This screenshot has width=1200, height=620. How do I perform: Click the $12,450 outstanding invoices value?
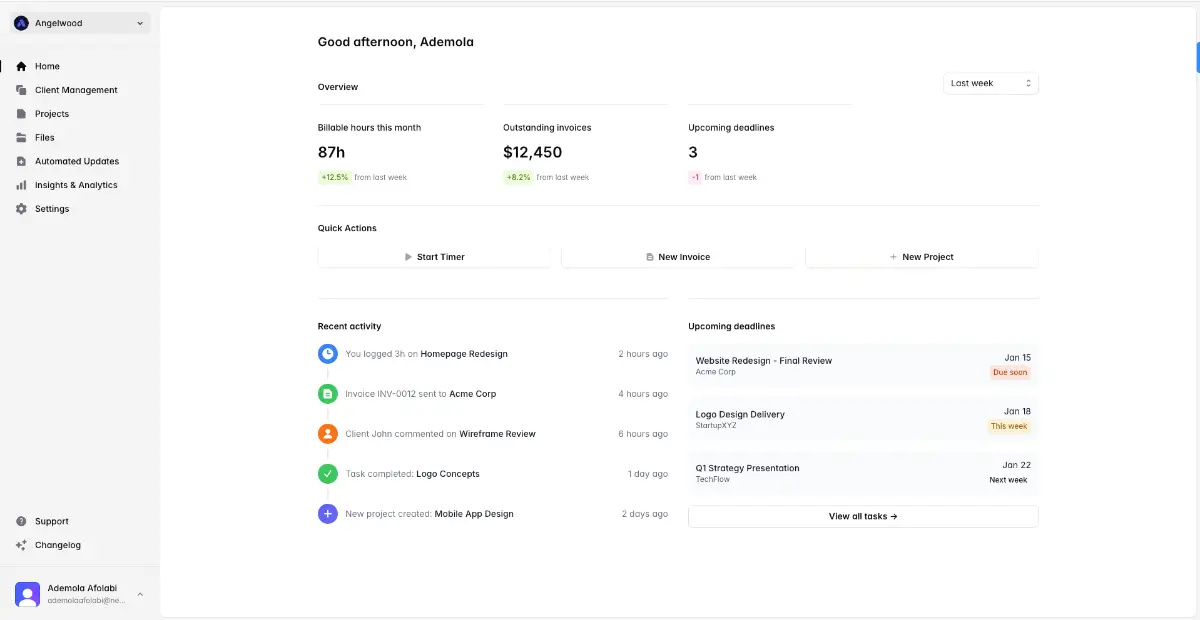(533, 153)
